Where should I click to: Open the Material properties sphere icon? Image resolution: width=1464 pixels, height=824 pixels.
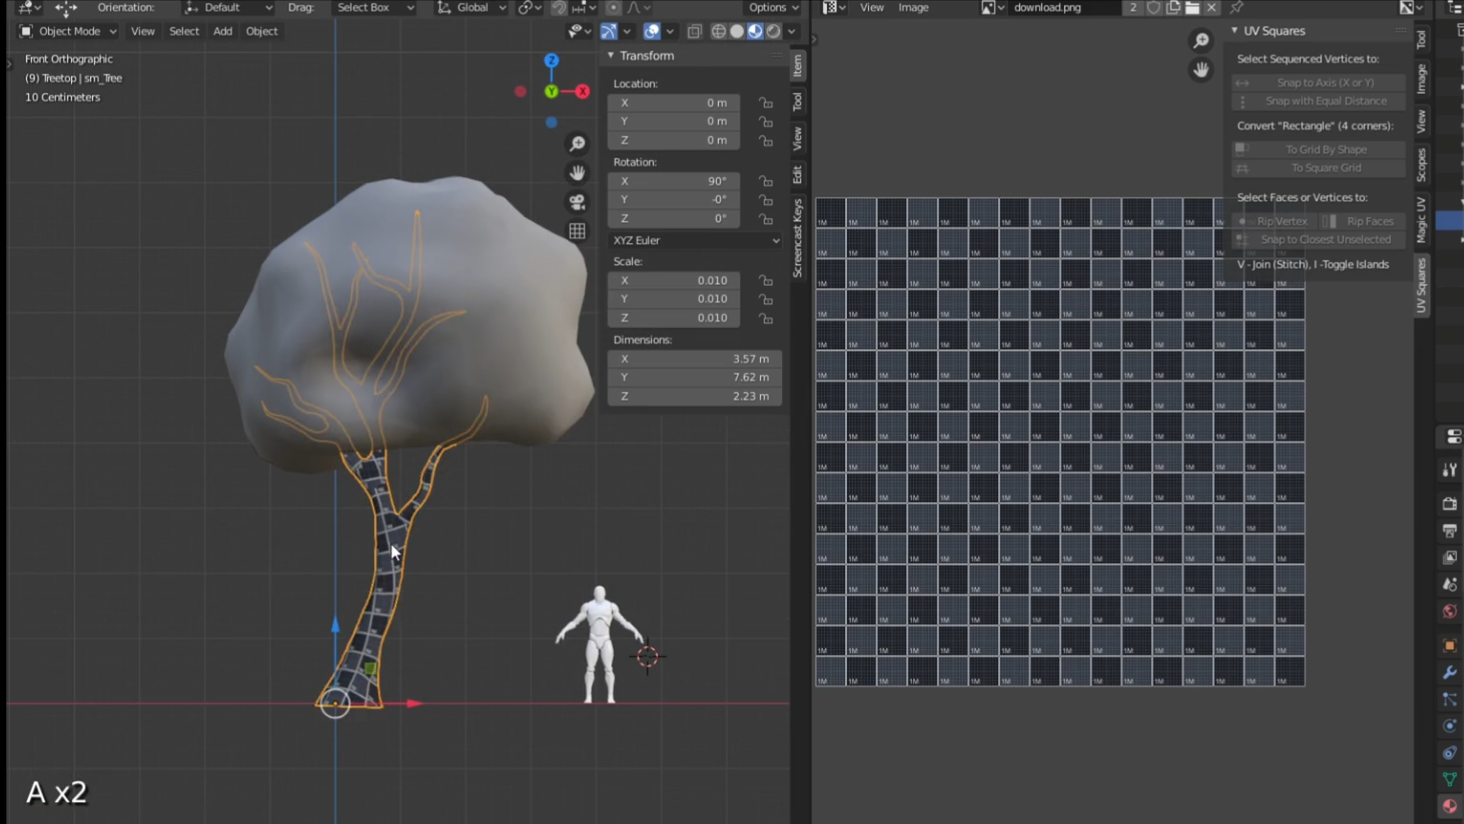[x=1450, y=806]
